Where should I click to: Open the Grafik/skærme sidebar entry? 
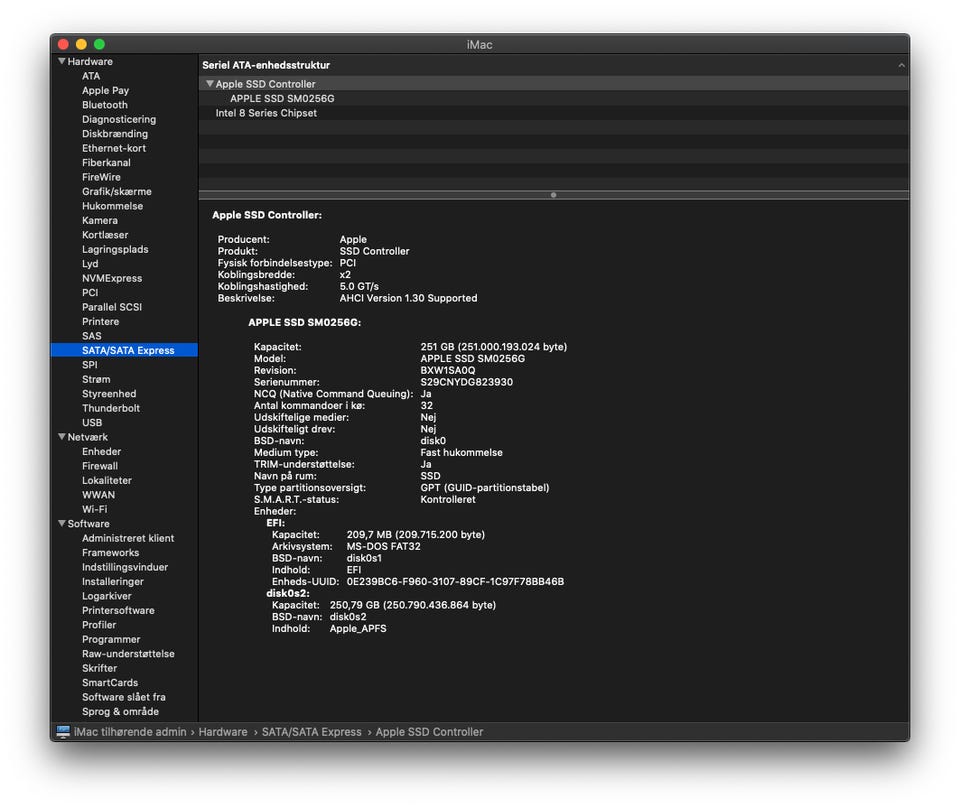click(117, 191)
